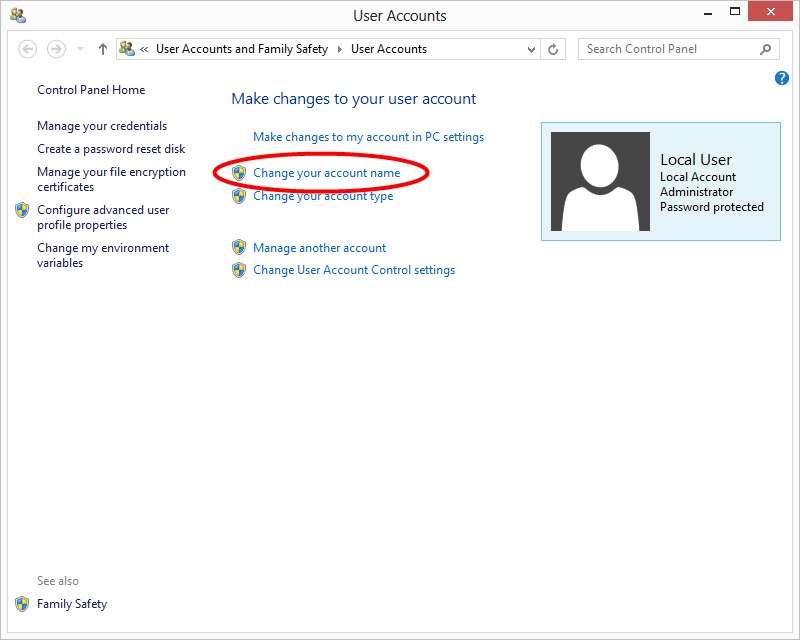Click the Family Safety shield icon
Screen dimensions: 800x640
(x=22, y=604)
